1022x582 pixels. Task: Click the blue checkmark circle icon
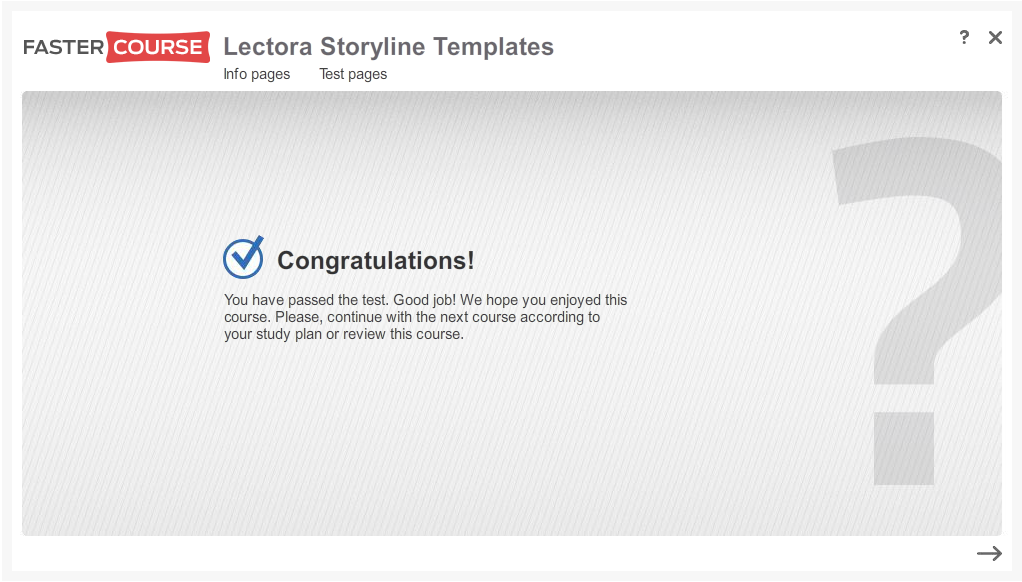pyautogui.click(x=243, y=258)
